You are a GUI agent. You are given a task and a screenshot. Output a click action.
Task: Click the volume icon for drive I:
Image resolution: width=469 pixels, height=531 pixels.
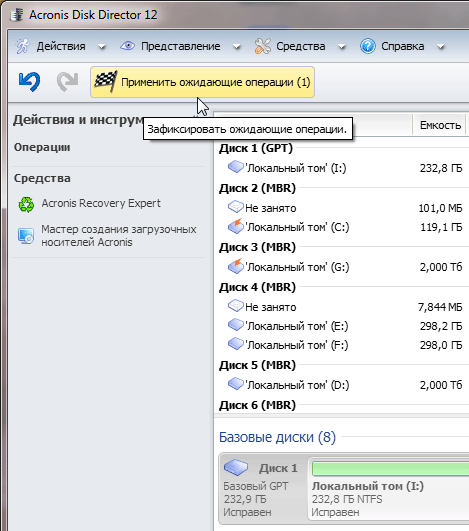[236, 167]
